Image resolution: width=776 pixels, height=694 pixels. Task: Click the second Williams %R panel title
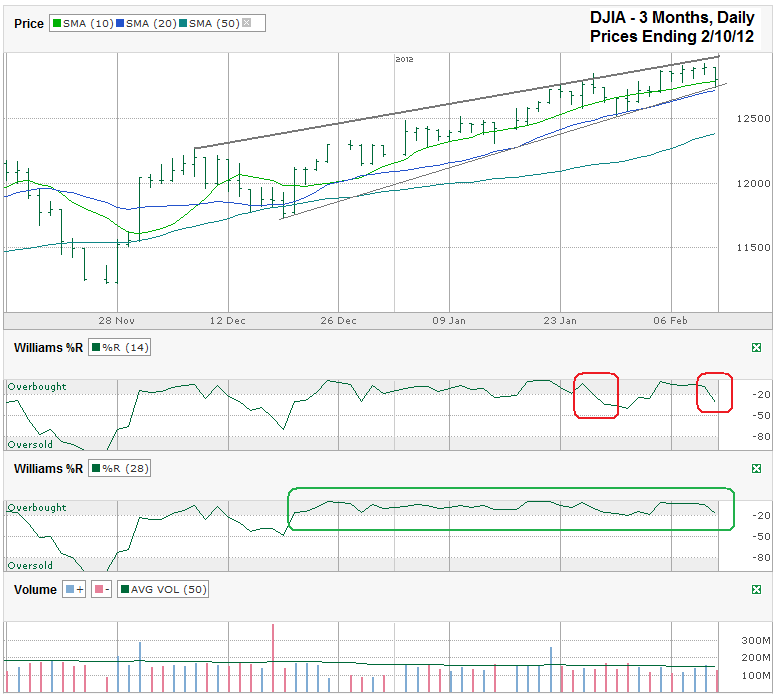click(48, 469)
